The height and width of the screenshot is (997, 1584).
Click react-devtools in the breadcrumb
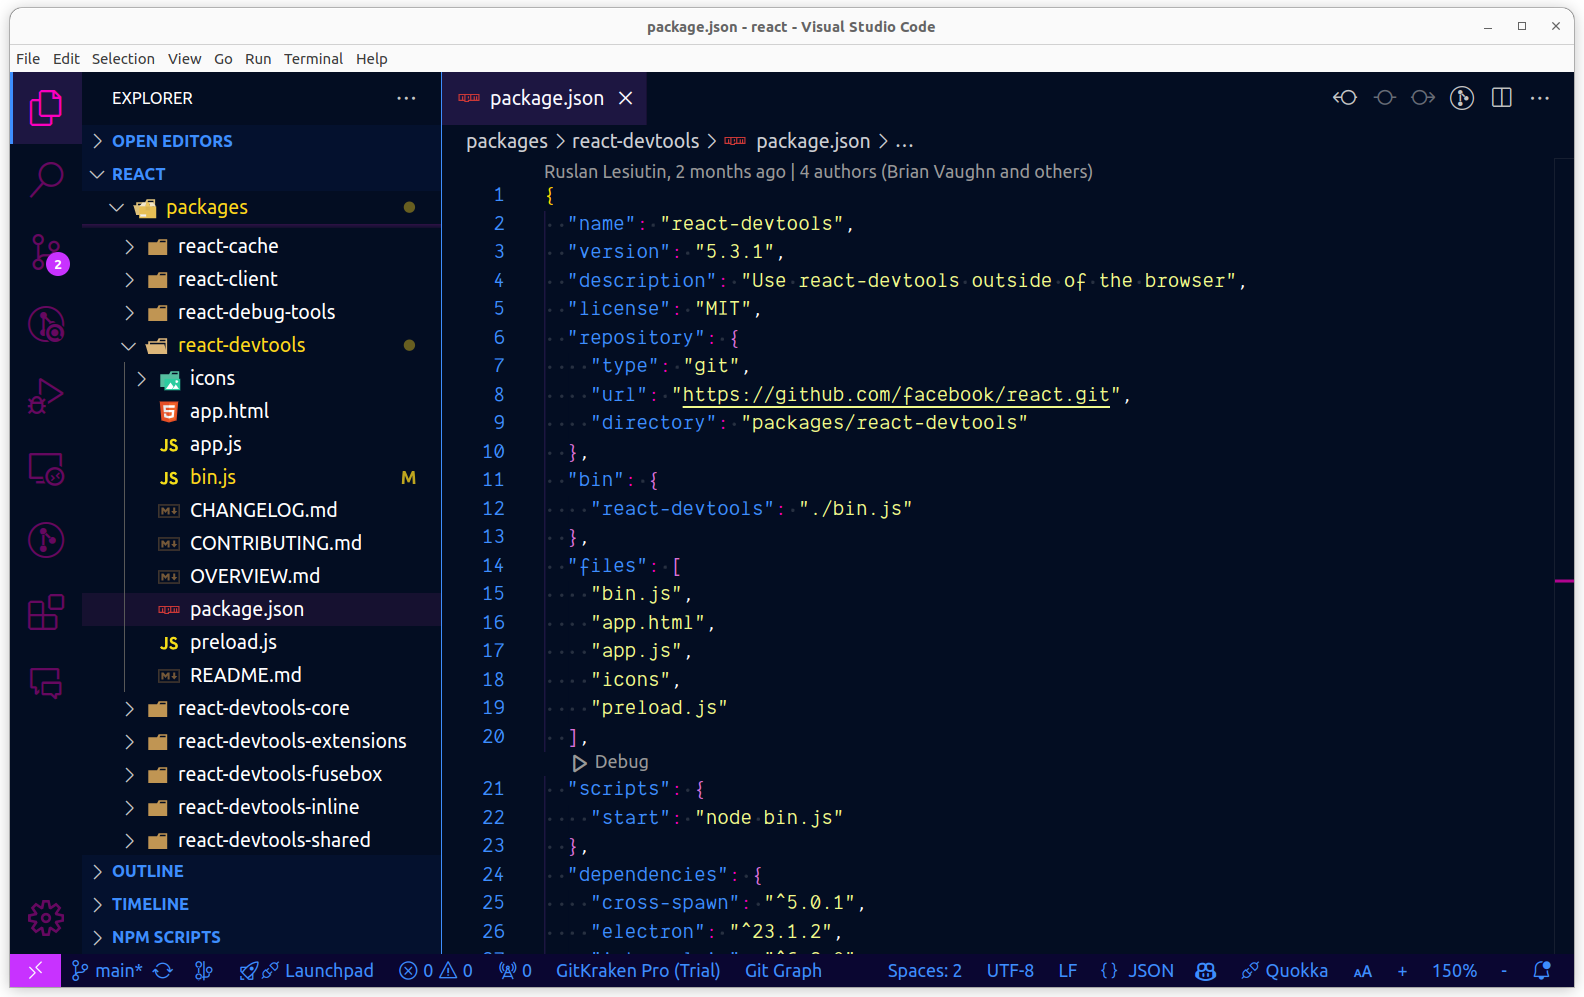635,141
